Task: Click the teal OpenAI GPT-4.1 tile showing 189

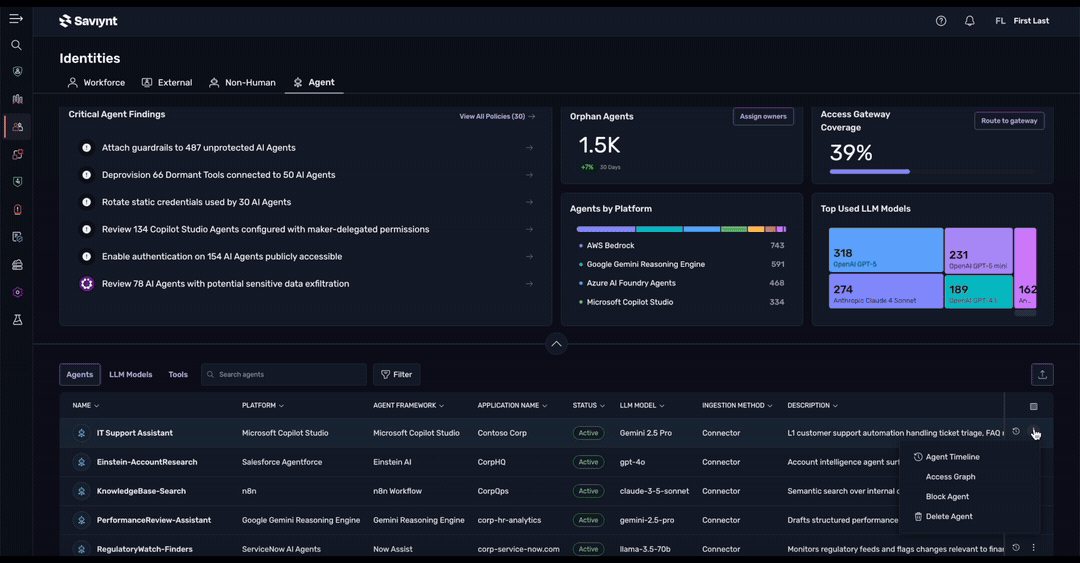Action: point(978,291)
